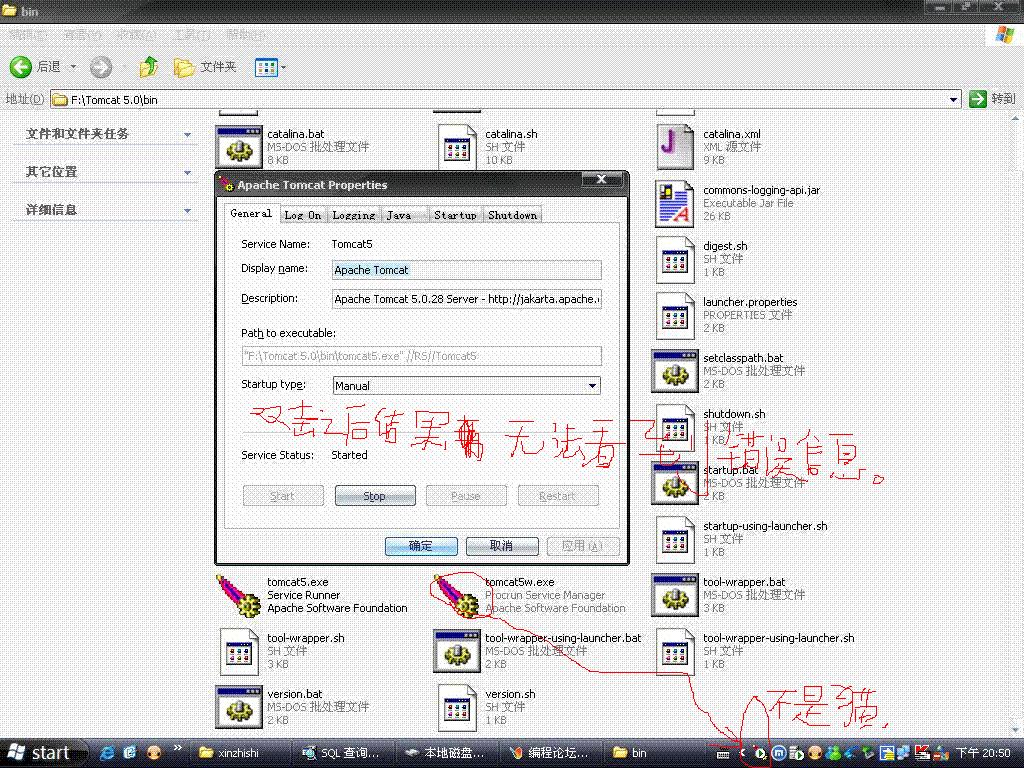Select the setclasspath.bat file icon
The image size is (1024, 768).
pos(674,371)
